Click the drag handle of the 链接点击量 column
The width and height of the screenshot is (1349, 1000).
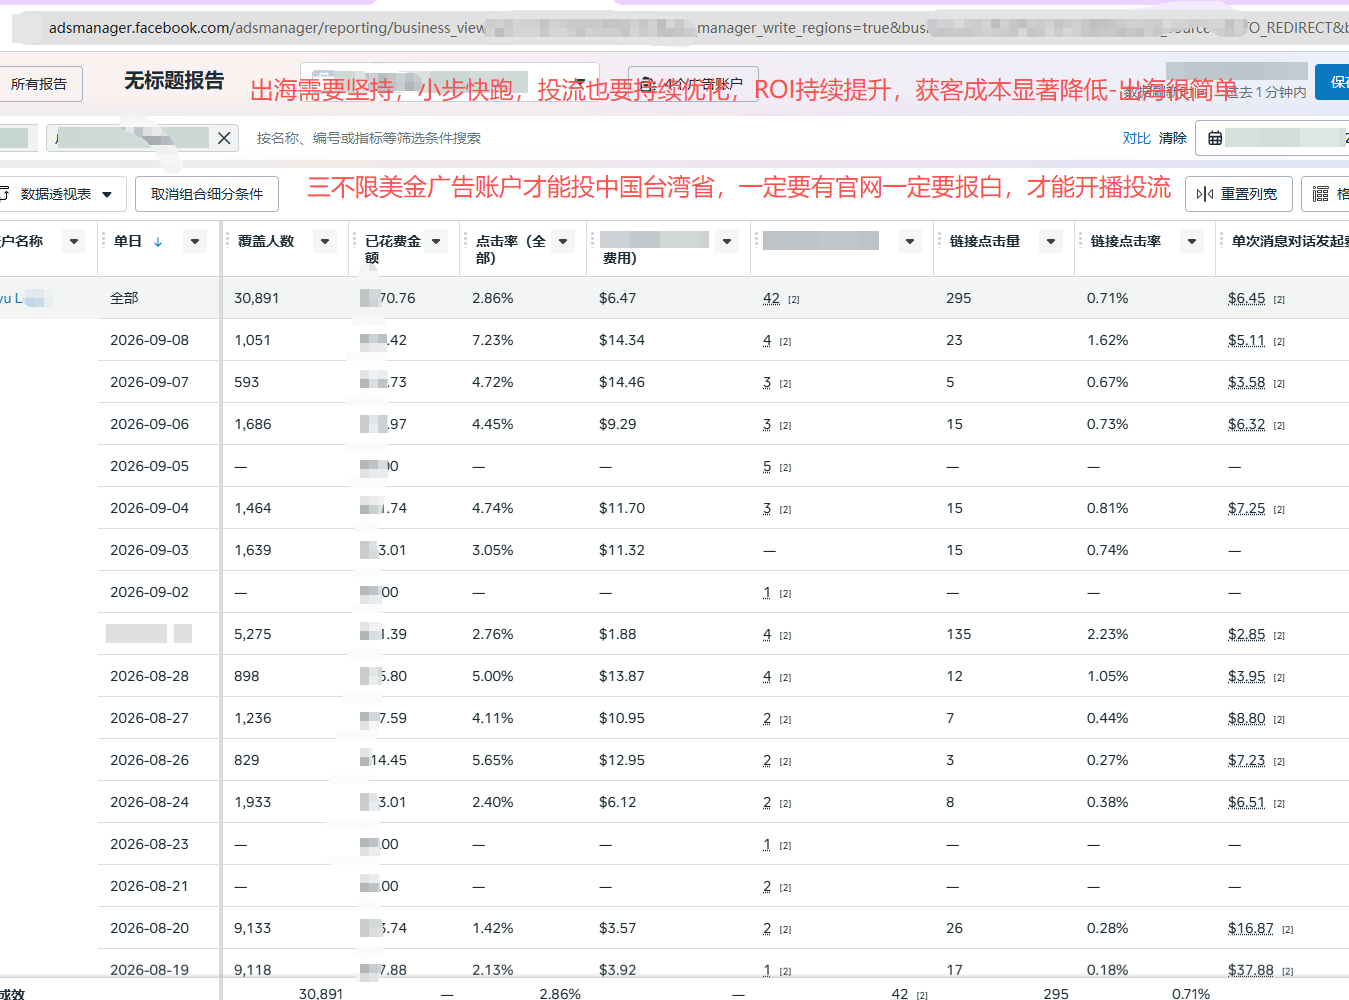pyautogui.click(x=941, y=241)
